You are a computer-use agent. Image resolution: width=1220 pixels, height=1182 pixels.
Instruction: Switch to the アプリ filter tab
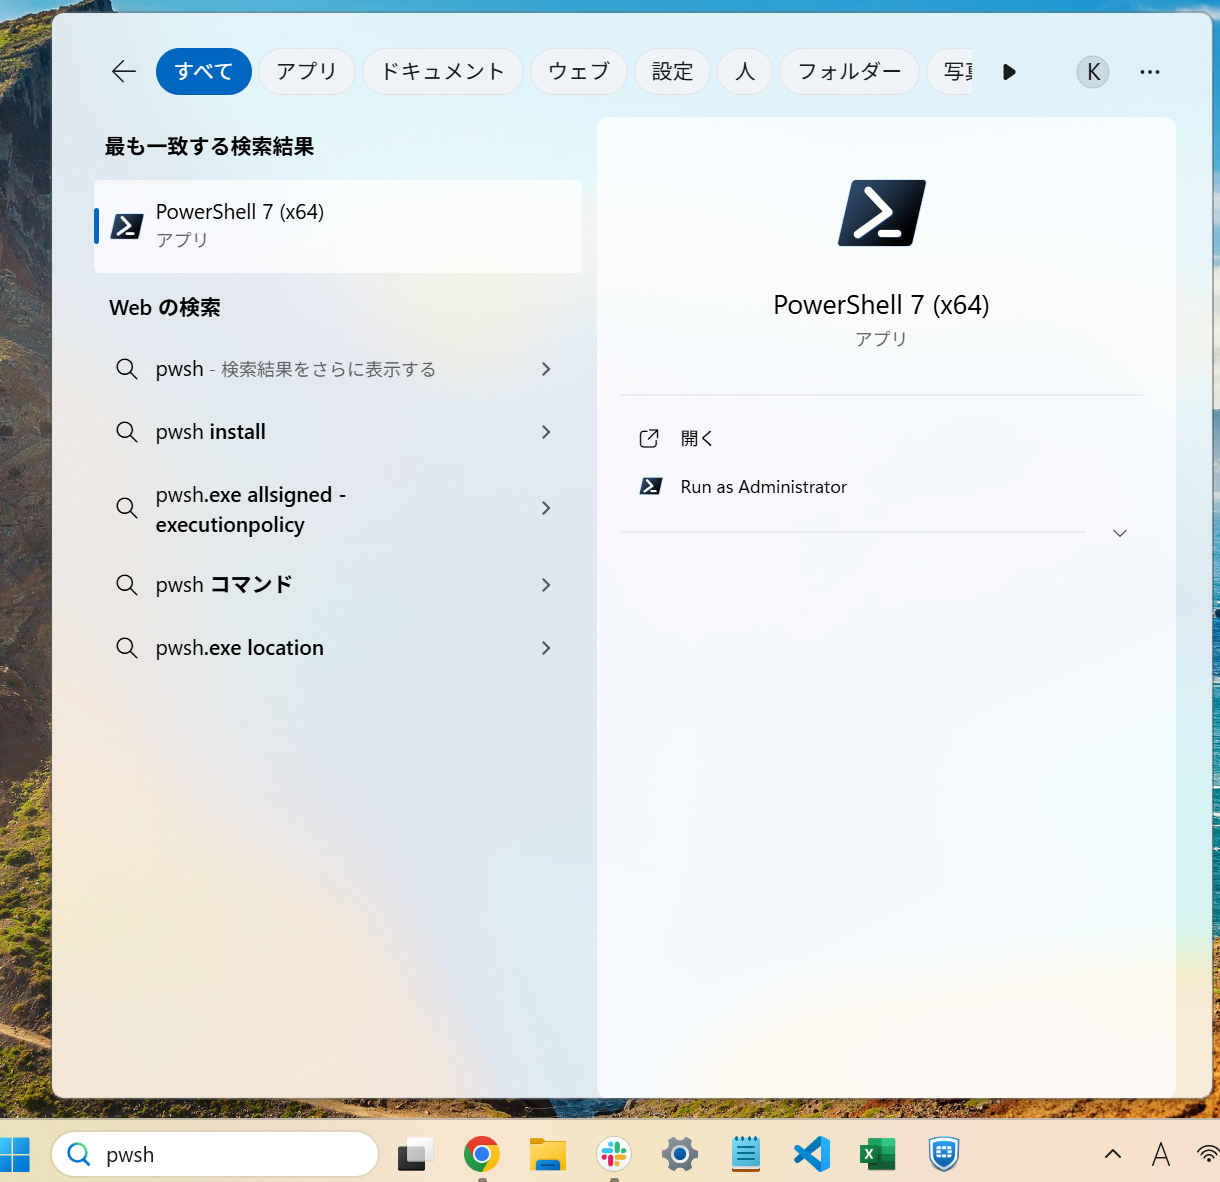coord(307,71)
